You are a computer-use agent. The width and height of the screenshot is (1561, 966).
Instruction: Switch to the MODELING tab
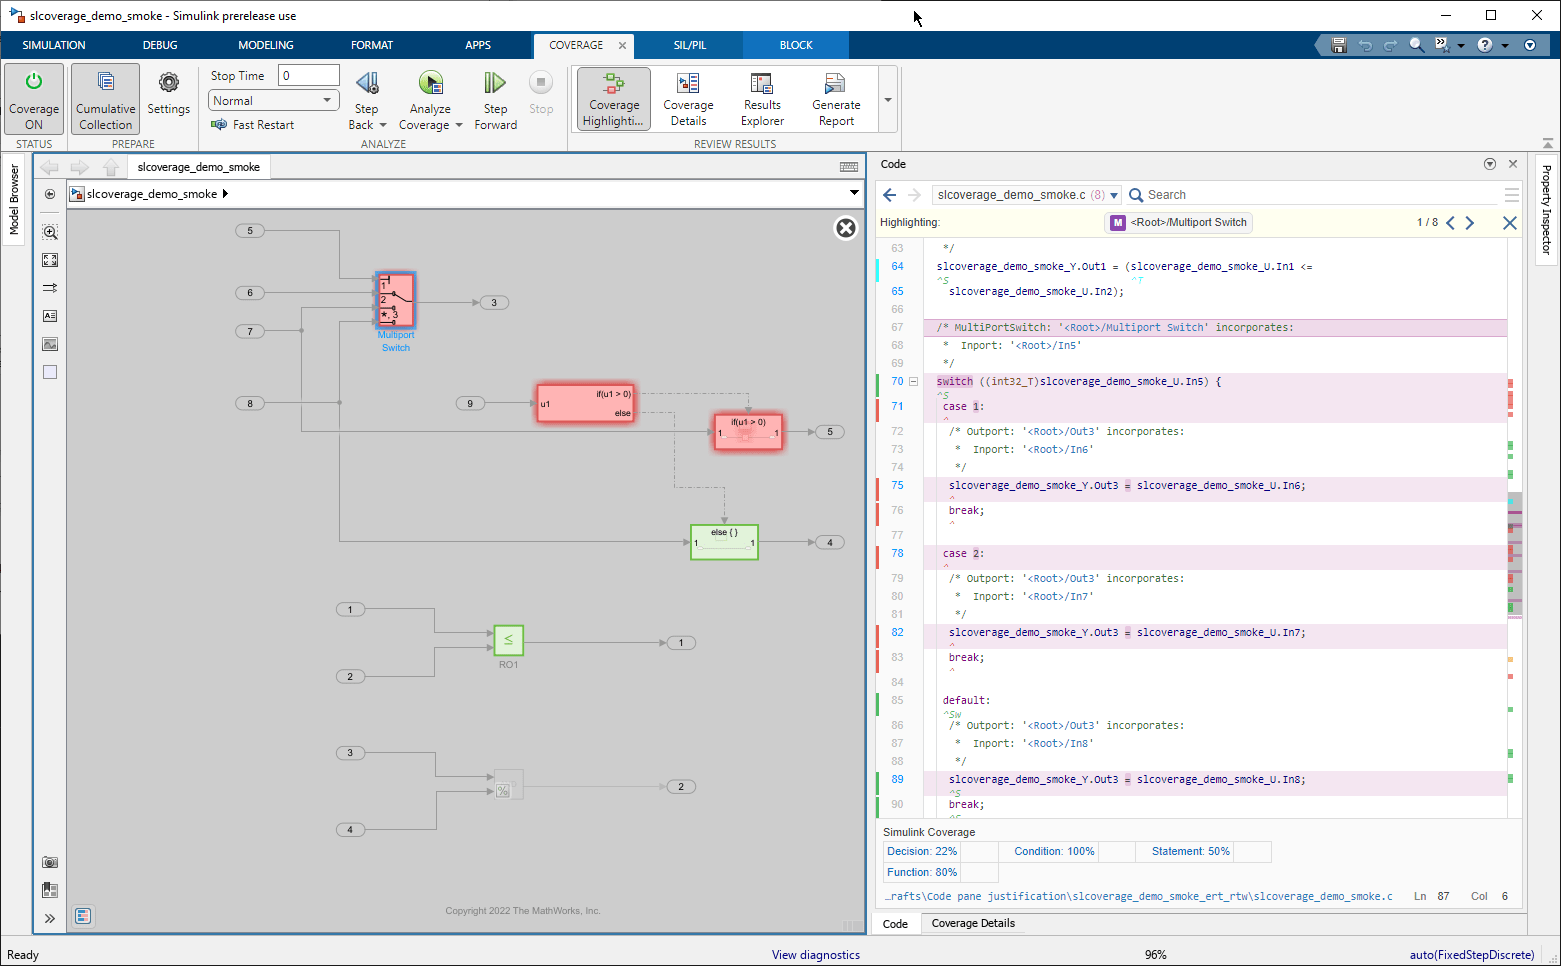[x=266, y=45]
